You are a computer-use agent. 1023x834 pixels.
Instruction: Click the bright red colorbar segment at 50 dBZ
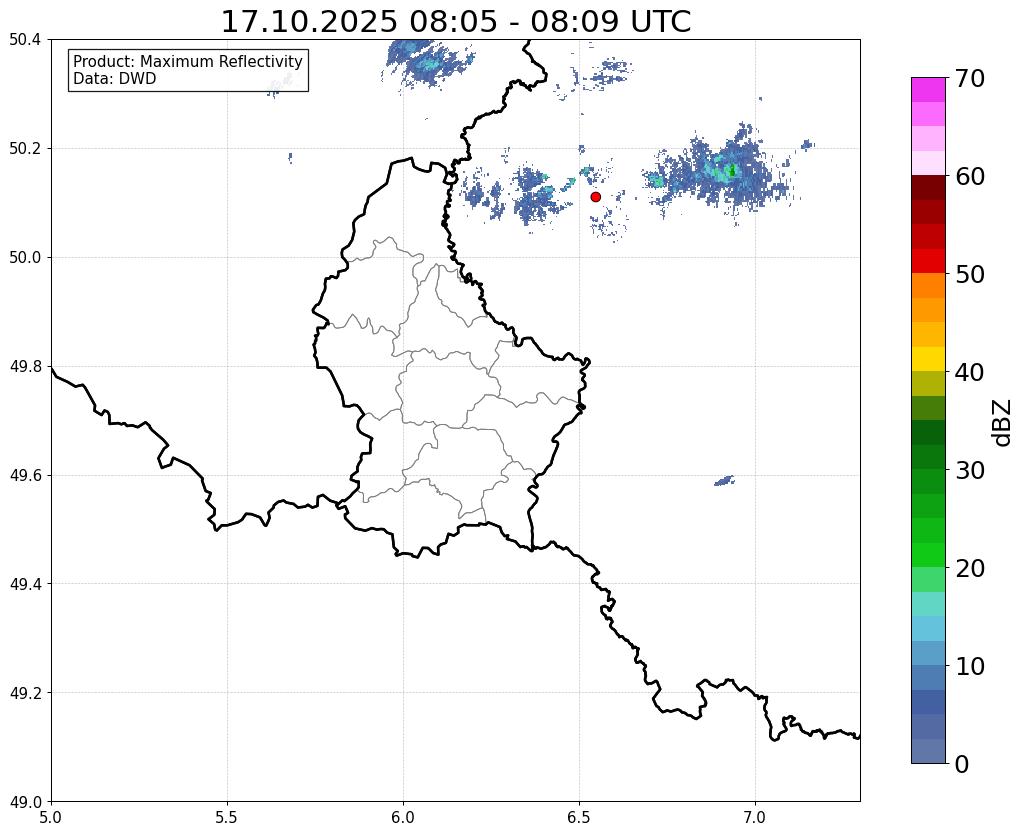(928, 261)
